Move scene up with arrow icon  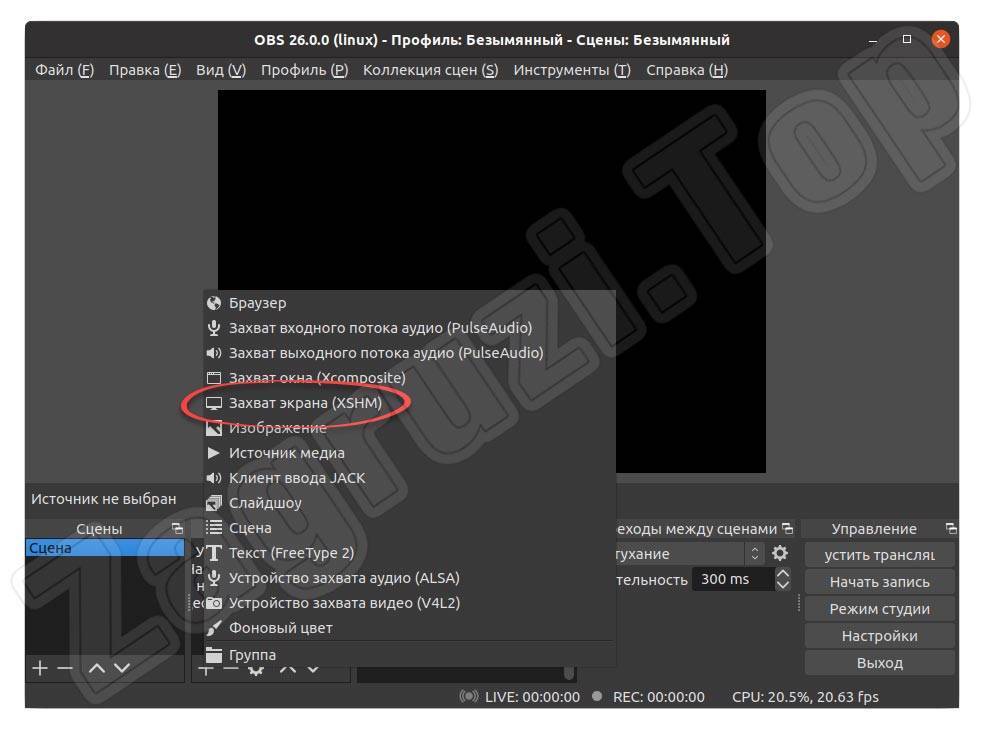[x=97, y=668]
